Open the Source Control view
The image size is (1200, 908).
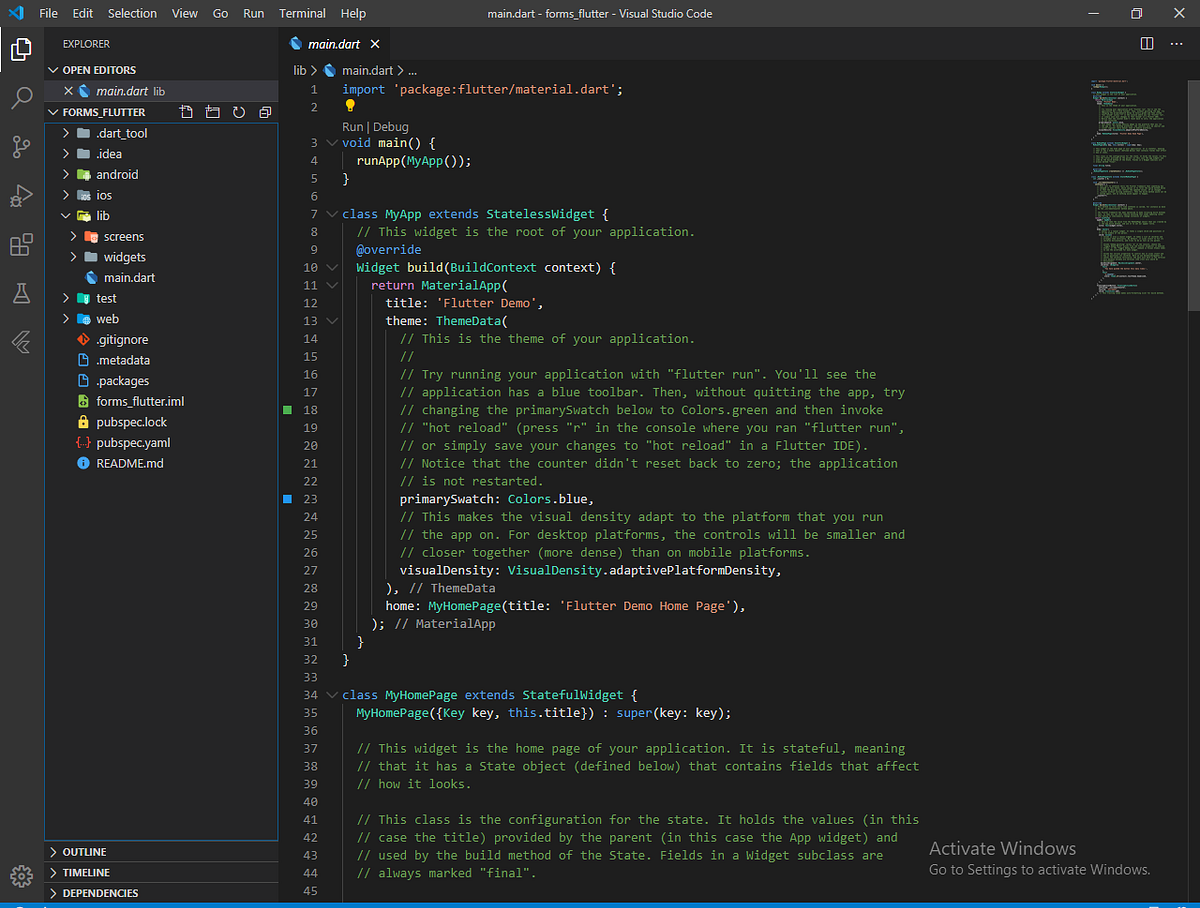pos(21,147)
